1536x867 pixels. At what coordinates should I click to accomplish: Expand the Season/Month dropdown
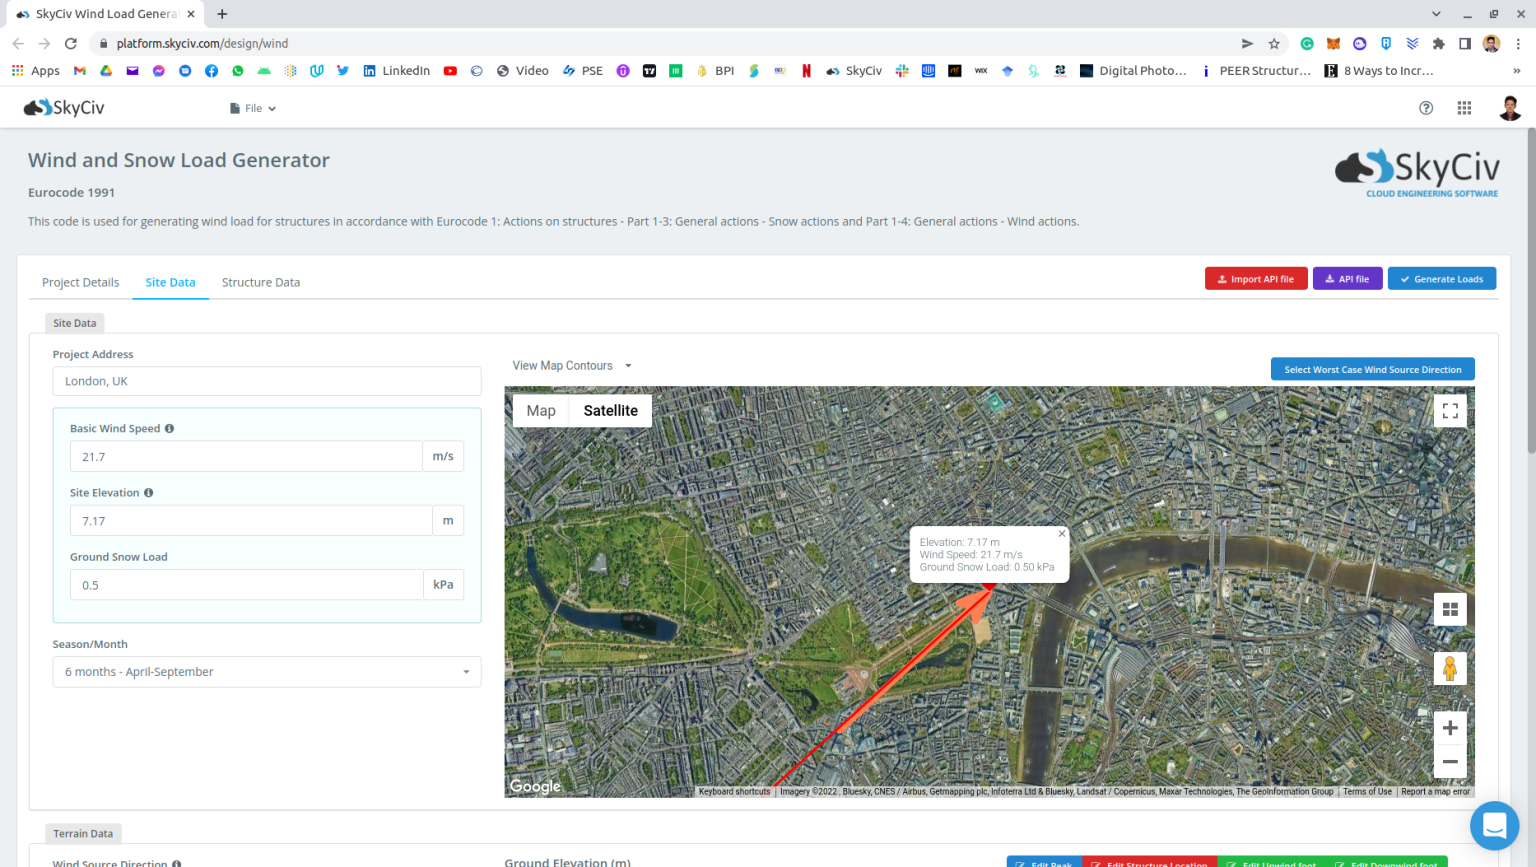point(266,672)
